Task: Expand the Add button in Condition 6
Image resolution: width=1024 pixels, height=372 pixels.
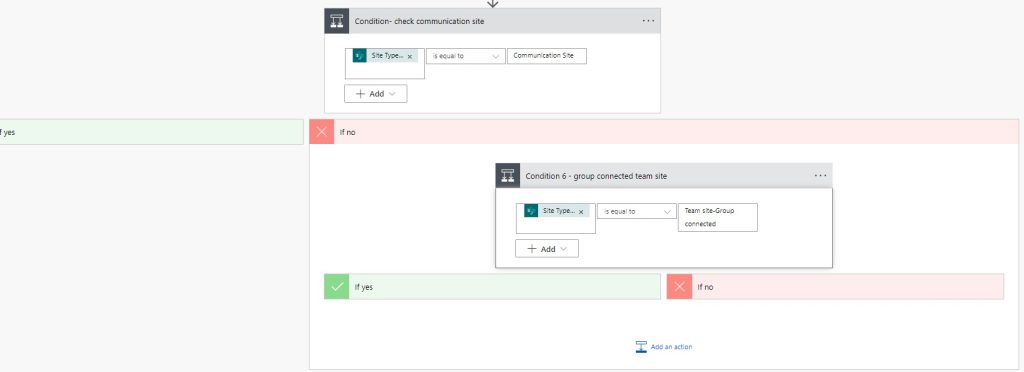Action: (547, 249)
